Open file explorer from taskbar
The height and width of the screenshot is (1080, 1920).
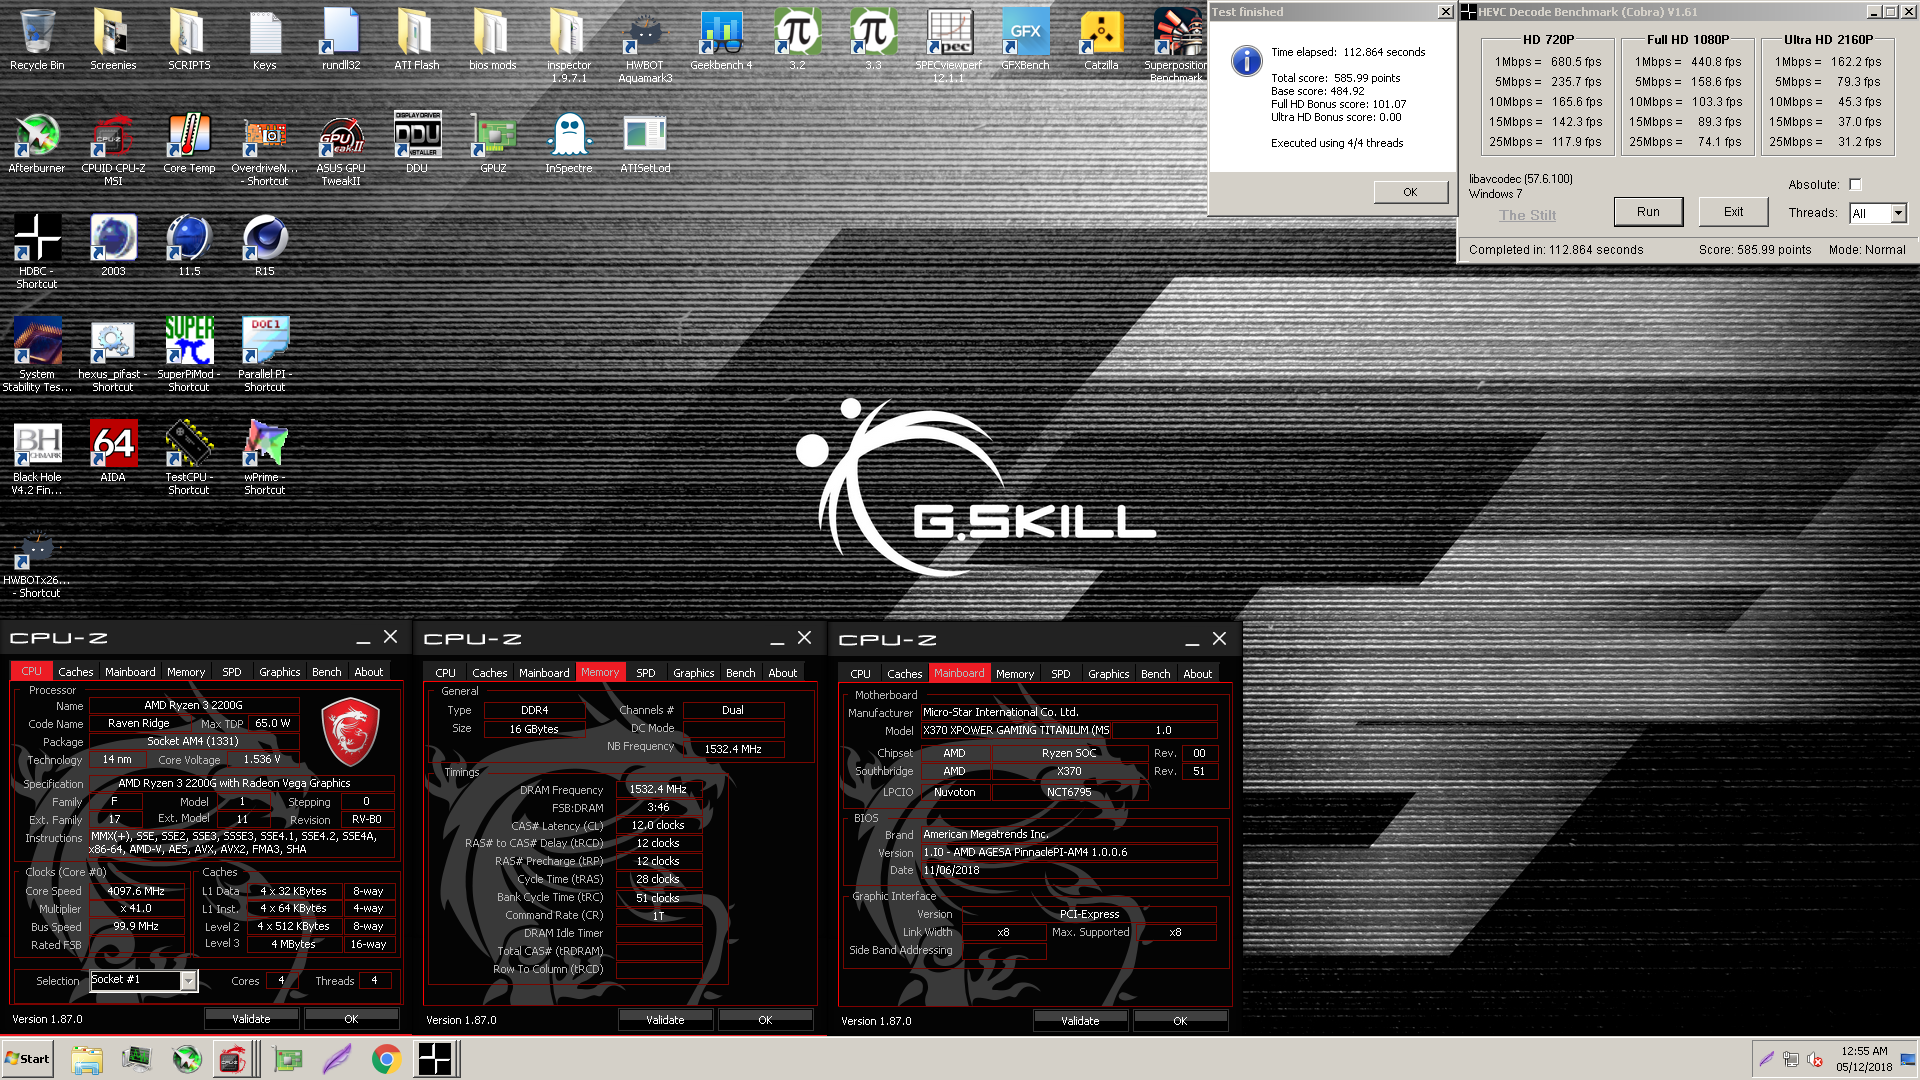(x=87, y=1059)
